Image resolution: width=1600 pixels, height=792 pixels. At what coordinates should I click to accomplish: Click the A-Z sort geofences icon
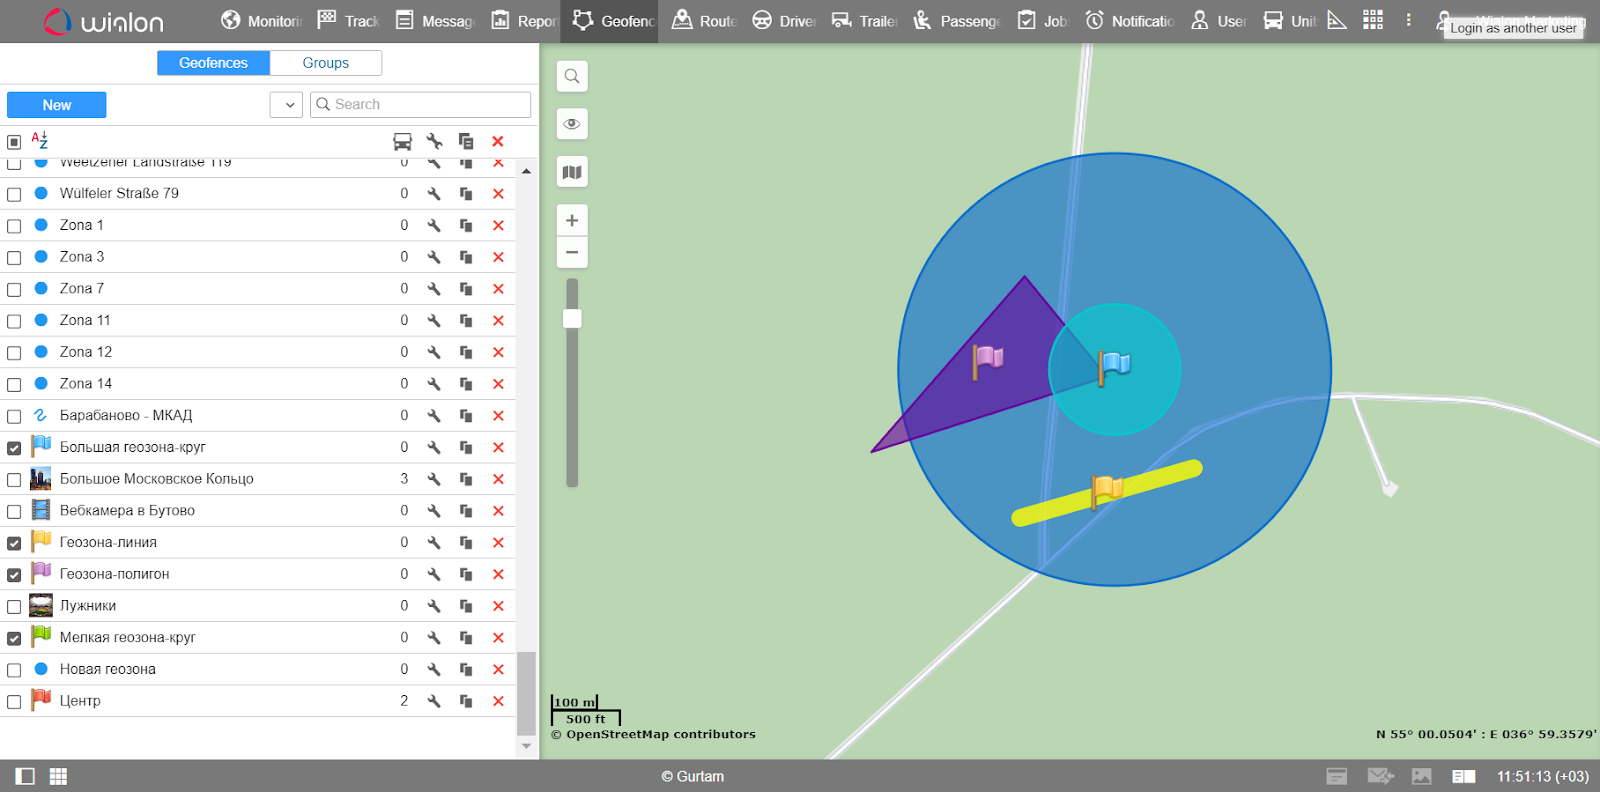click(x=40, y=141)
